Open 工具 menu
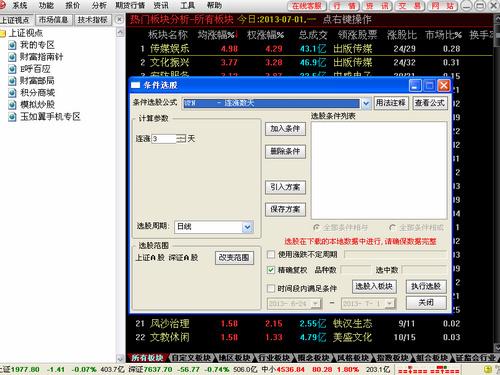The width and height of the screenshot is (500, 375). 187,5
